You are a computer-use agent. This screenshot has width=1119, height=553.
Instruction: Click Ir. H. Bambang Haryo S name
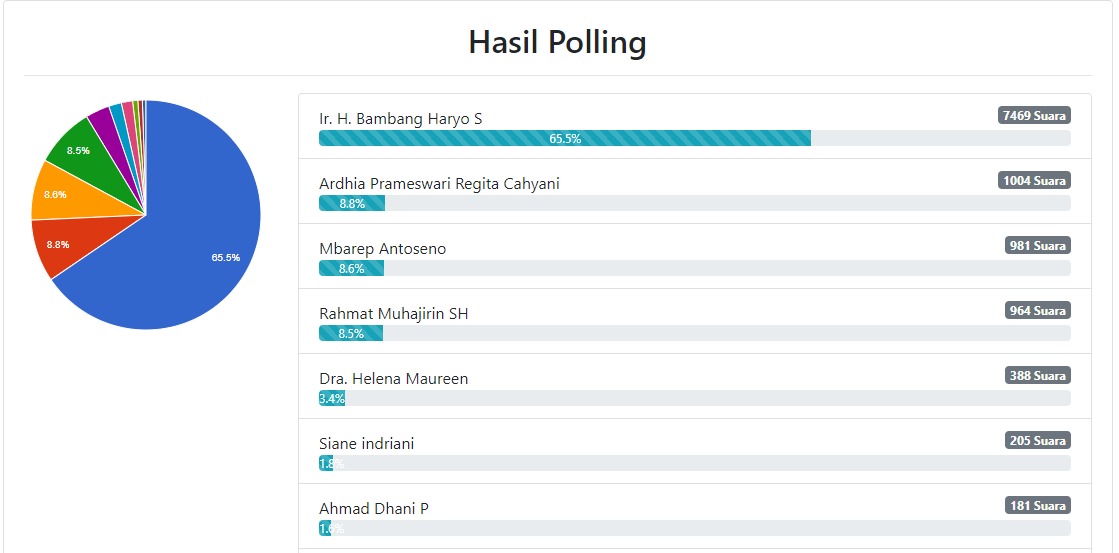point(400,119)
